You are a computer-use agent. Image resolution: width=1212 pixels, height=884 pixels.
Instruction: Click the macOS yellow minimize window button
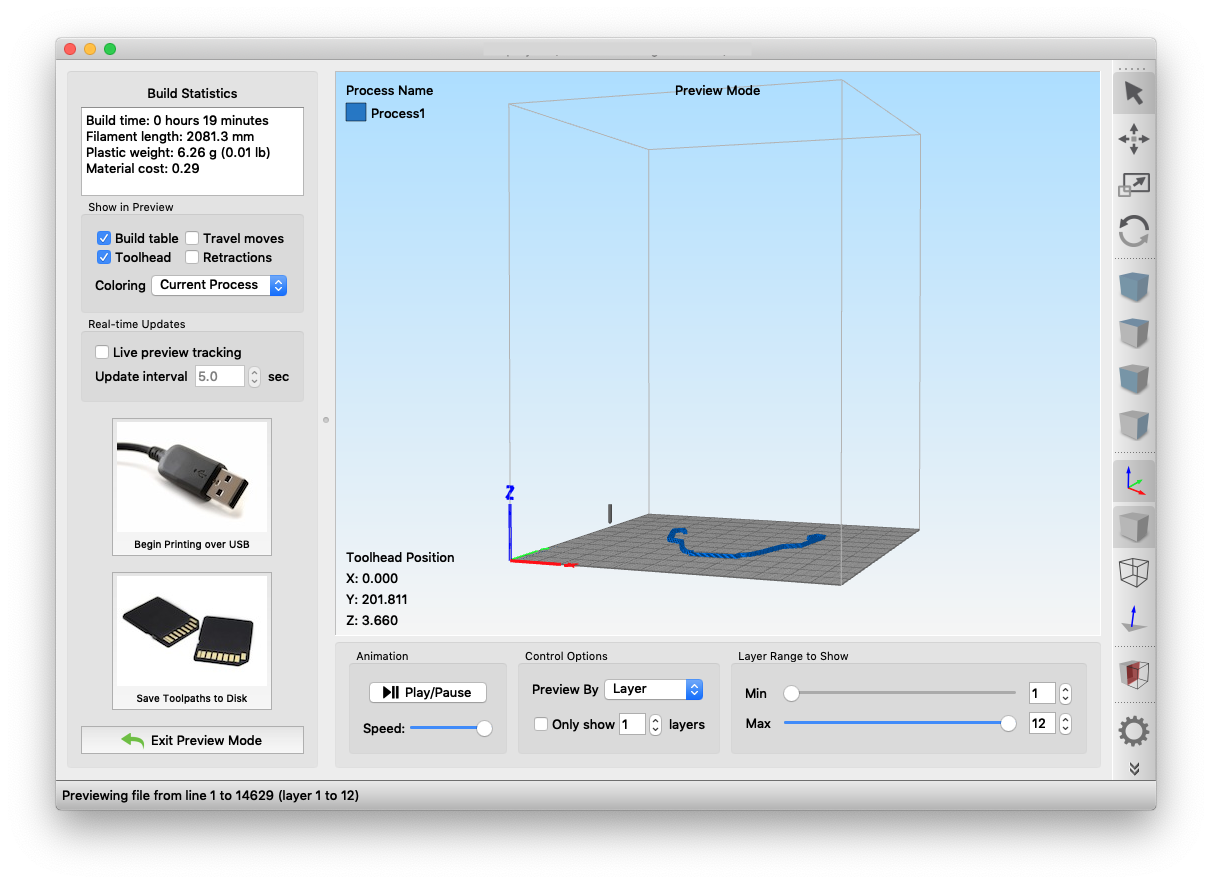click(x=90, y=49)
